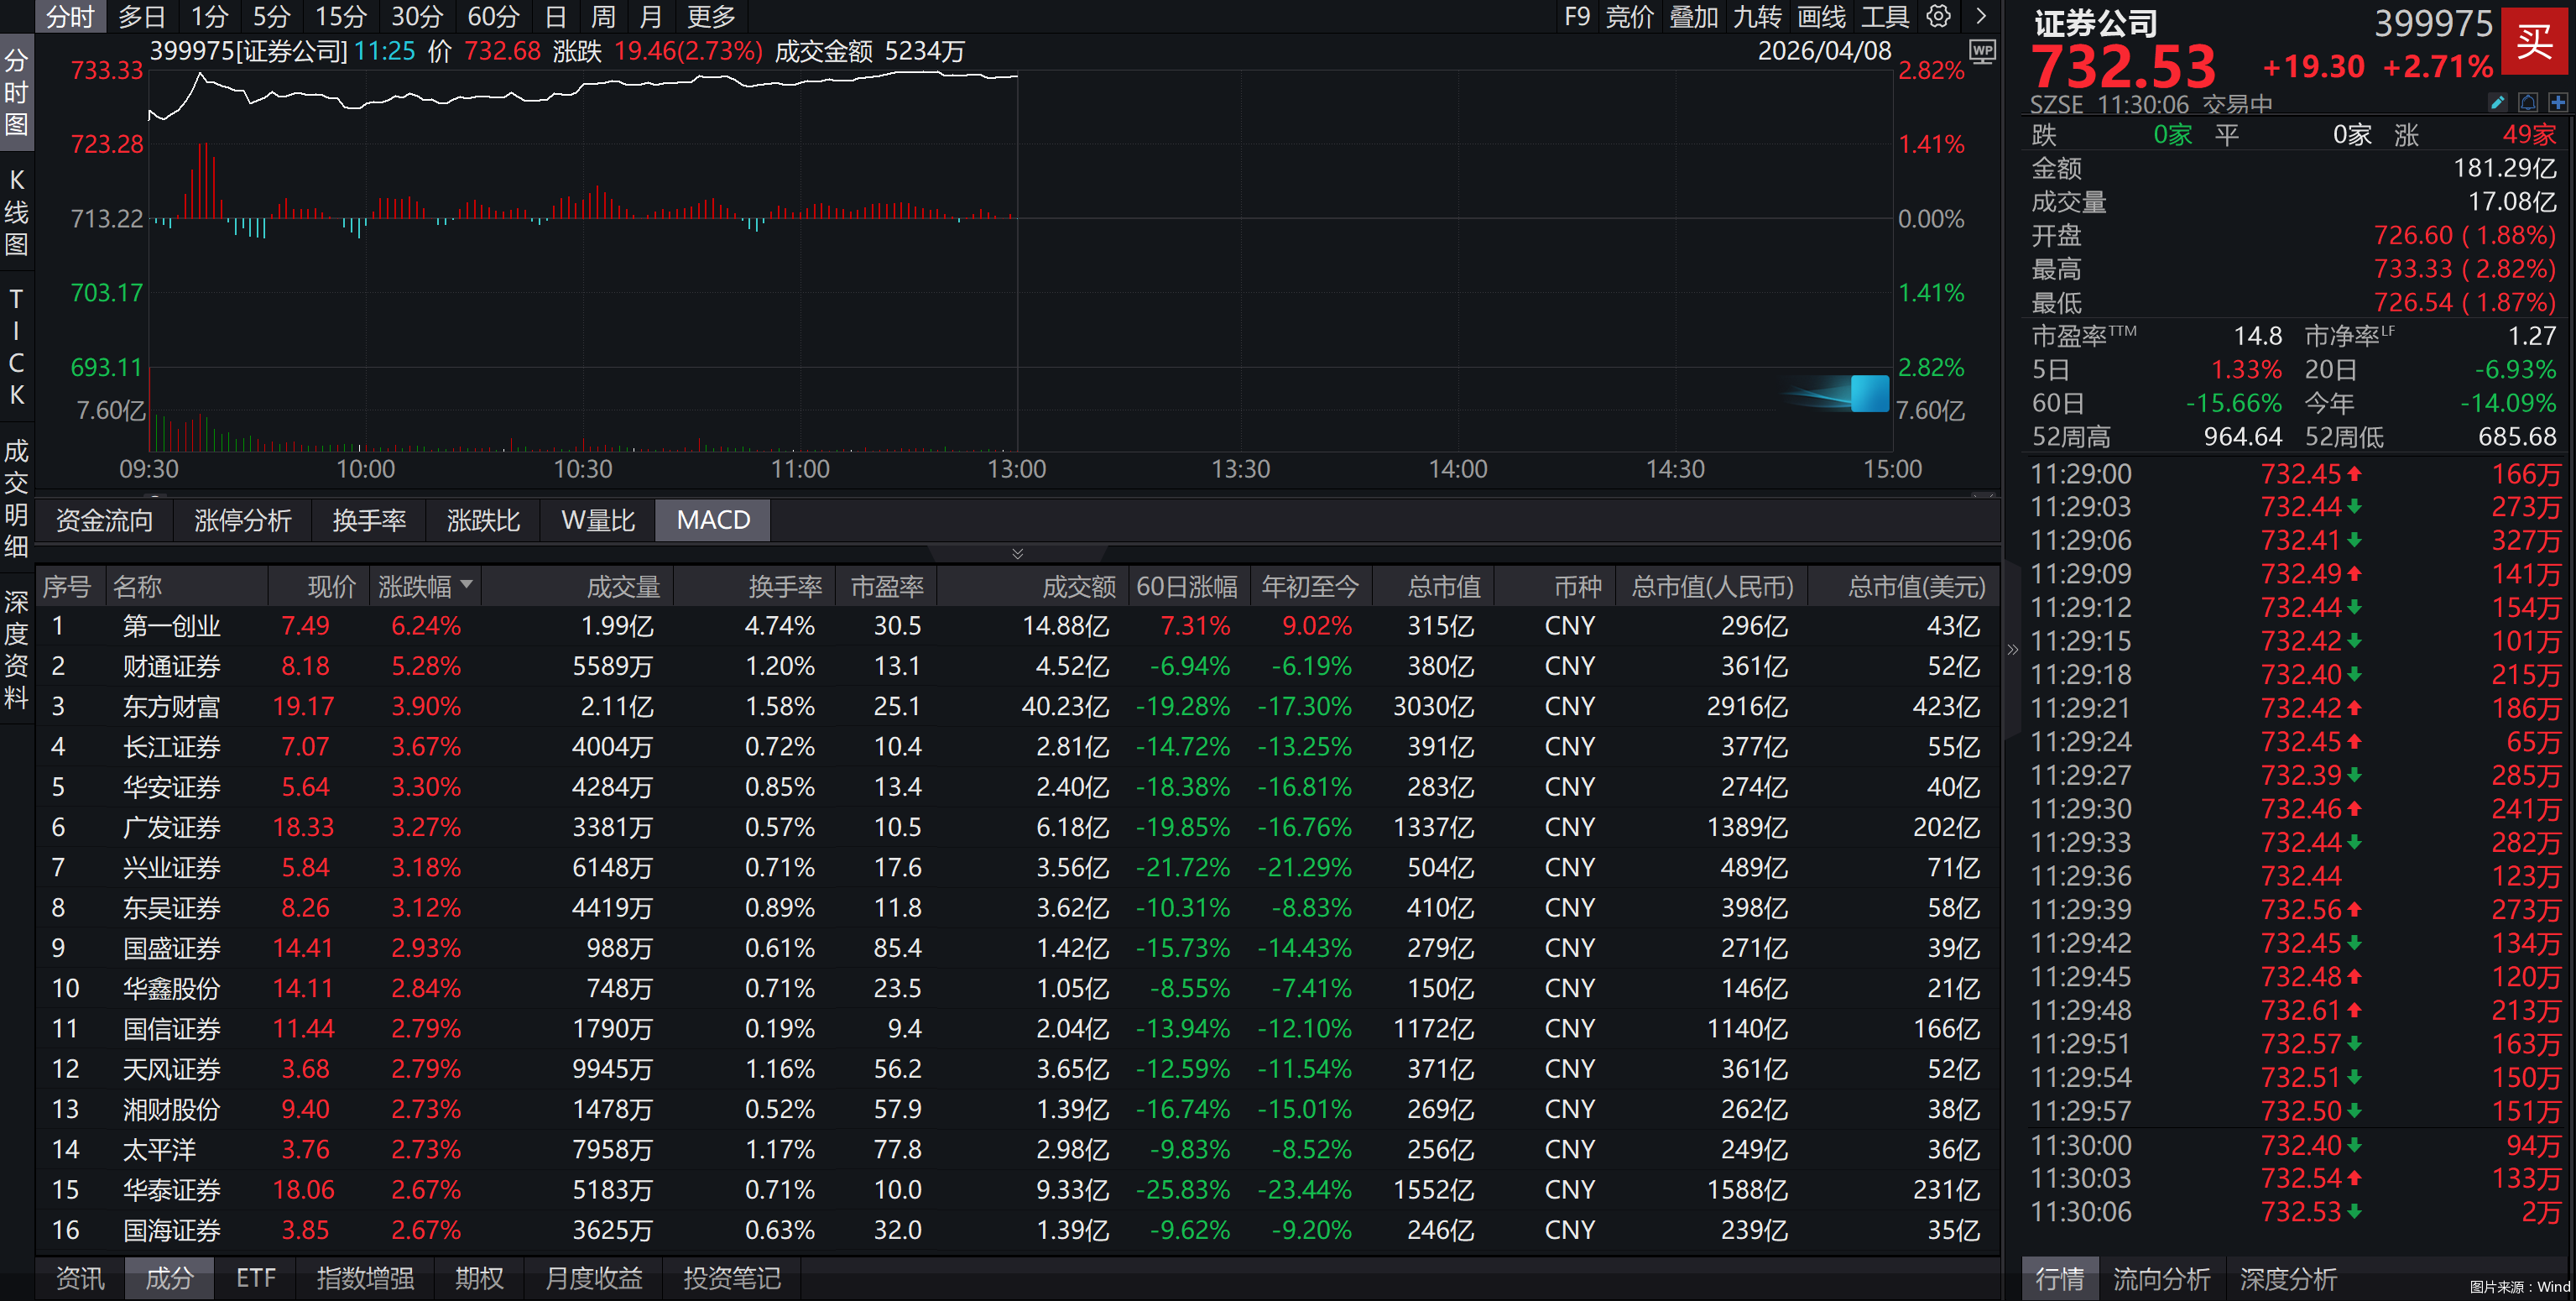Select the 60分 chart period
The height and width of the screenshot is (1301, 2576).
493,16
